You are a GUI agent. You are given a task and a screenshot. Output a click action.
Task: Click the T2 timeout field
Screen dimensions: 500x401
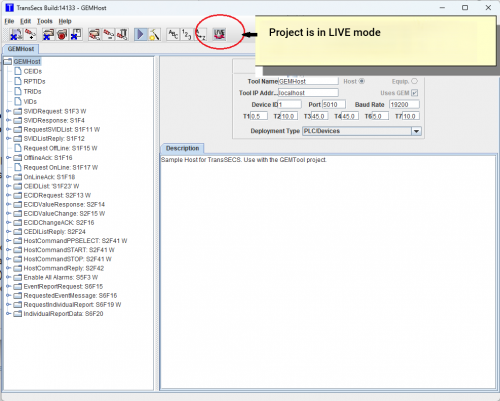pyautogui.click(x=289, y=116)
